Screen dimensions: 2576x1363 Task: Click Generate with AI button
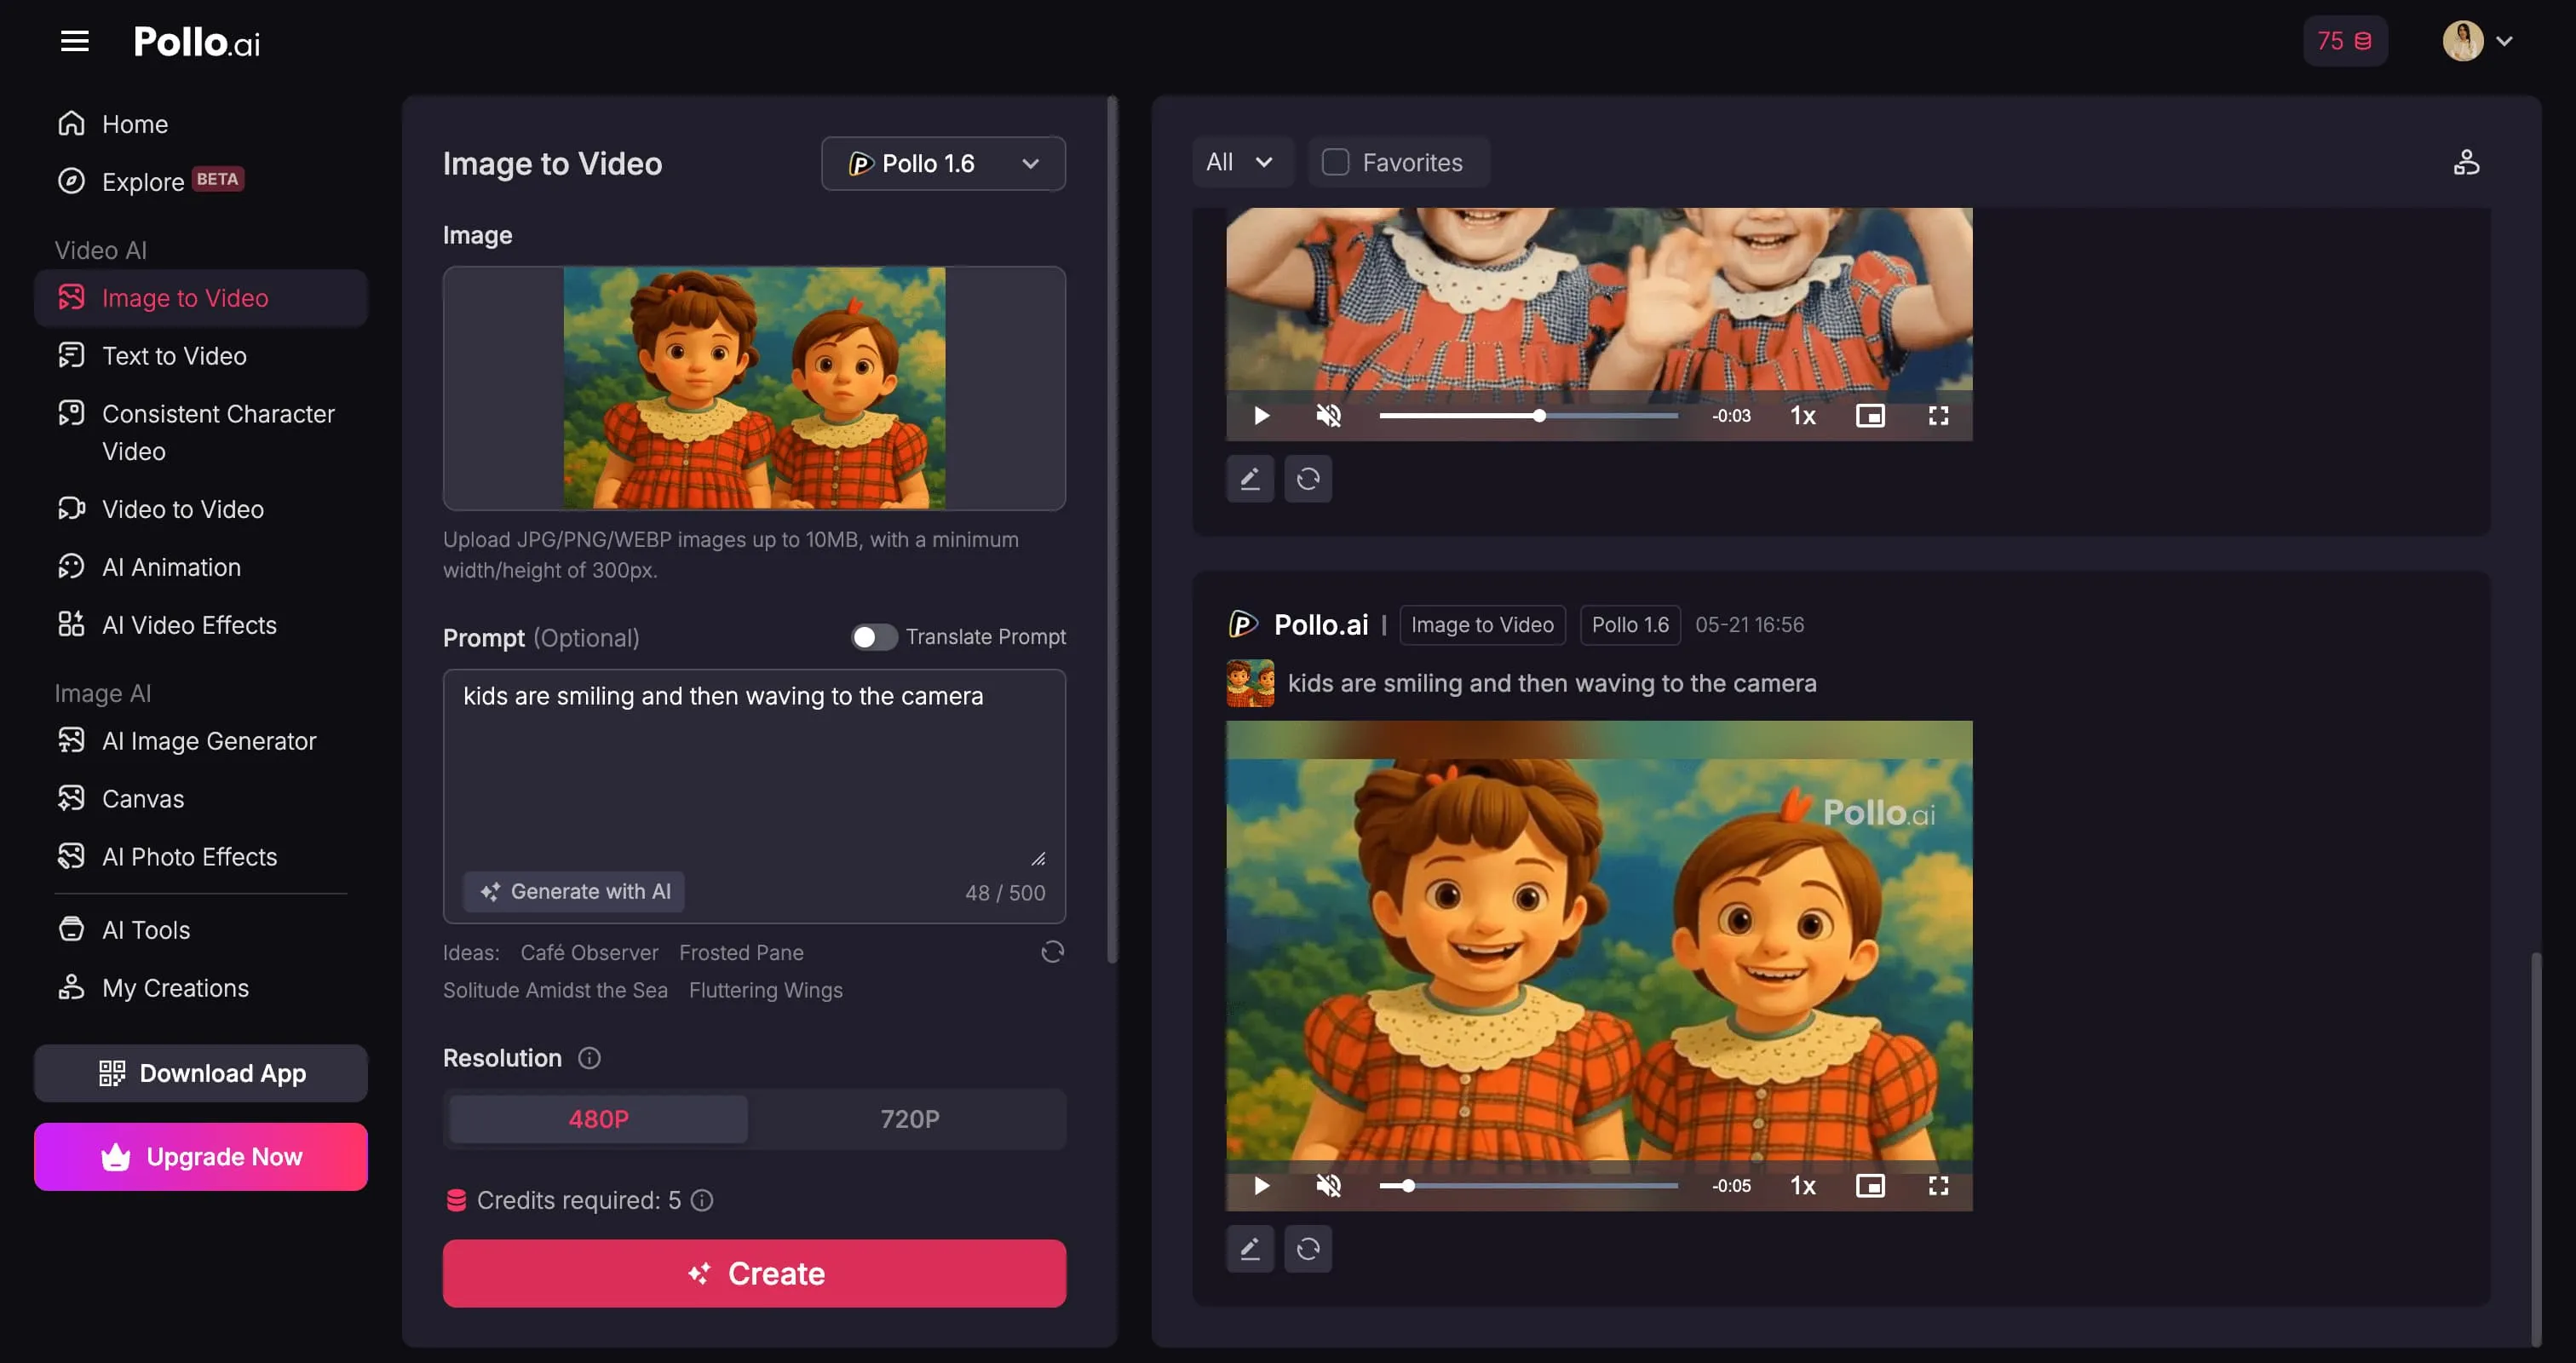coord(574,891)
